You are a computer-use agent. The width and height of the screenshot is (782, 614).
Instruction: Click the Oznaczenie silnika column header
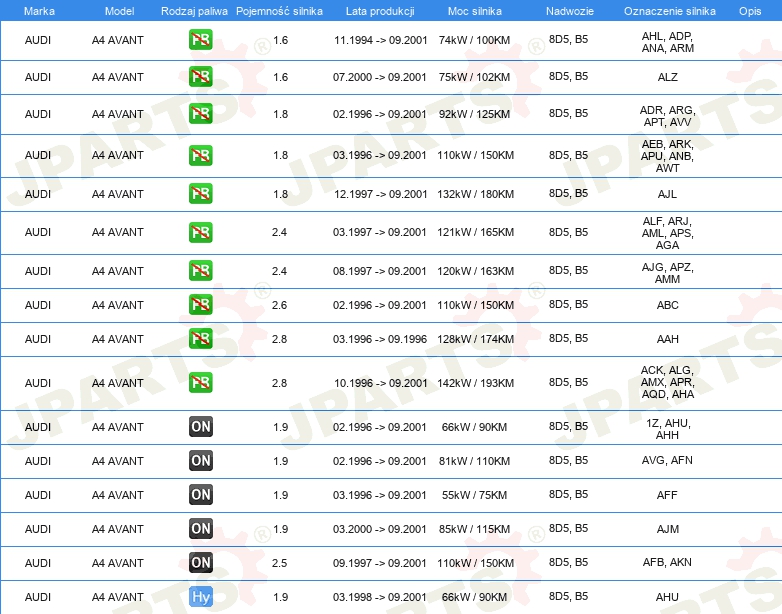pos(669,11)
